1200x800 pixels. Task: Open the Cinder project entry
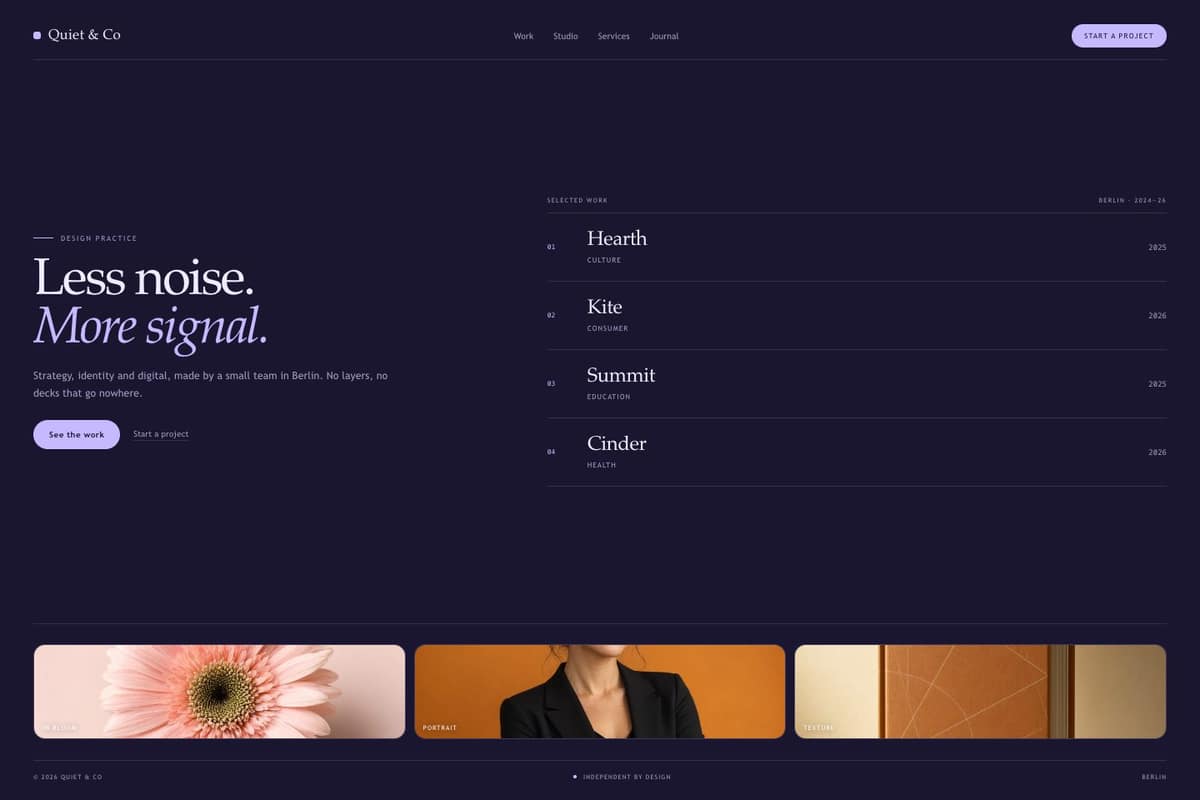[857, 452]
